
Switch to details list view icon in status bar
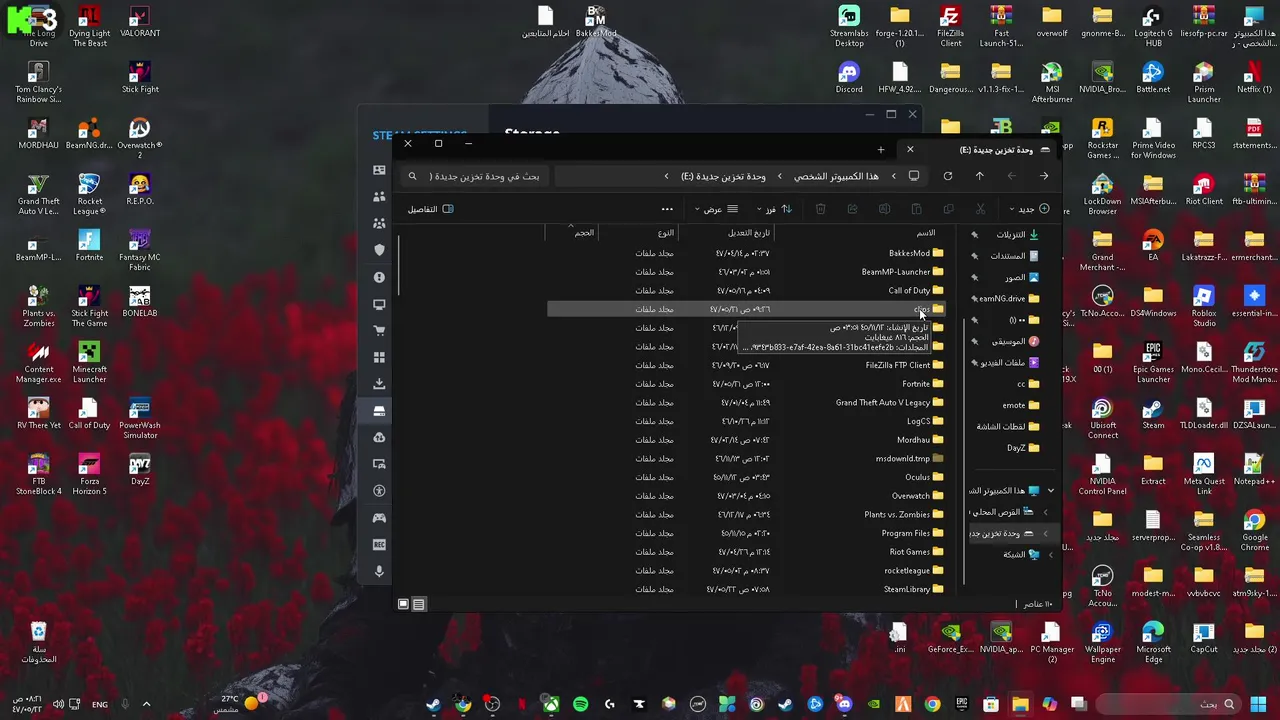419,604
